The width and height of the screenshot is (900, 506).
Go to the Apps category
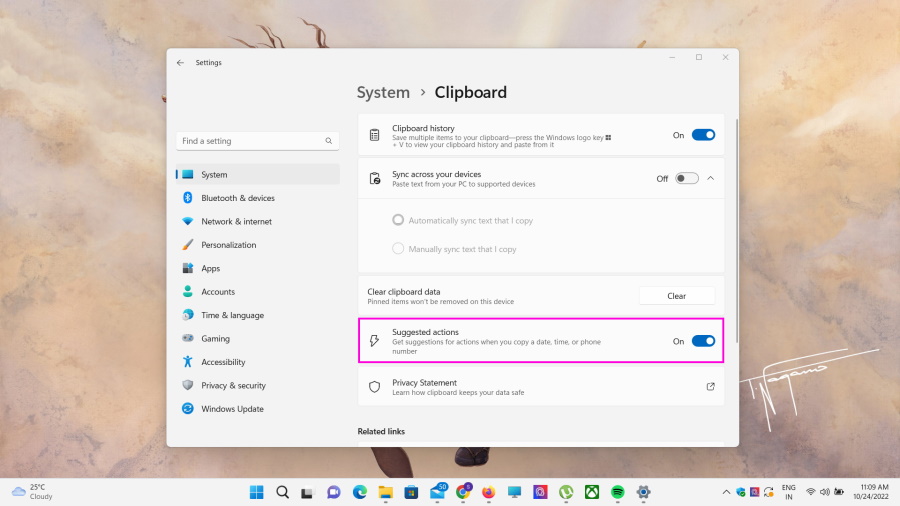[258, 268]
